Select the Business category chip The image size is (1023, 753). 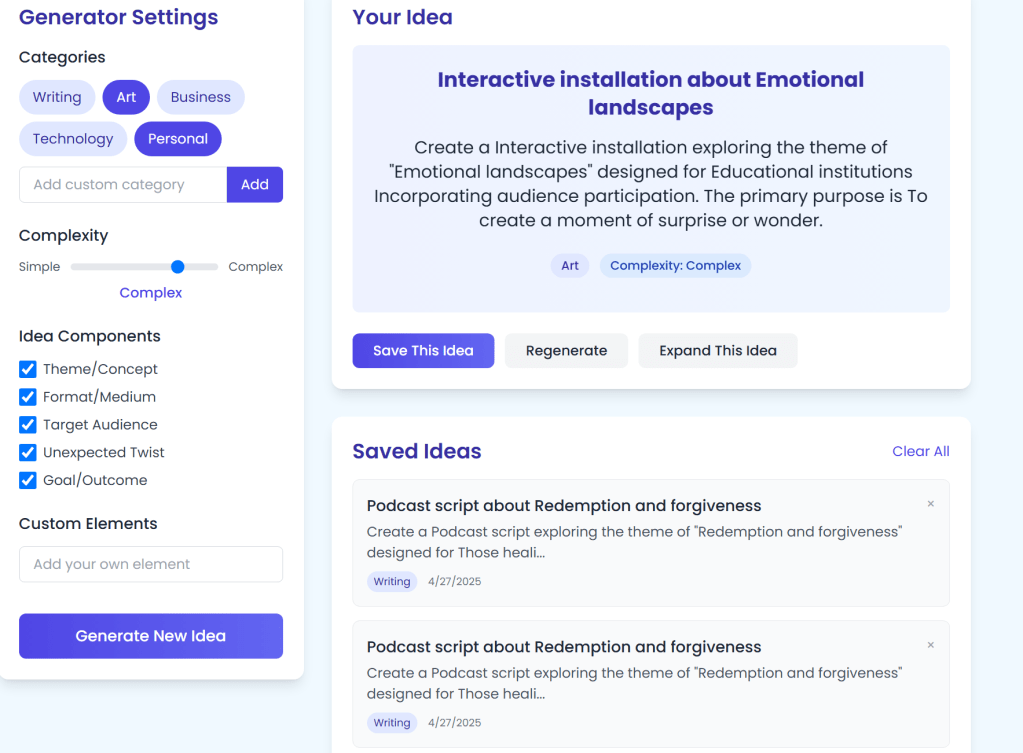[200, 97]
